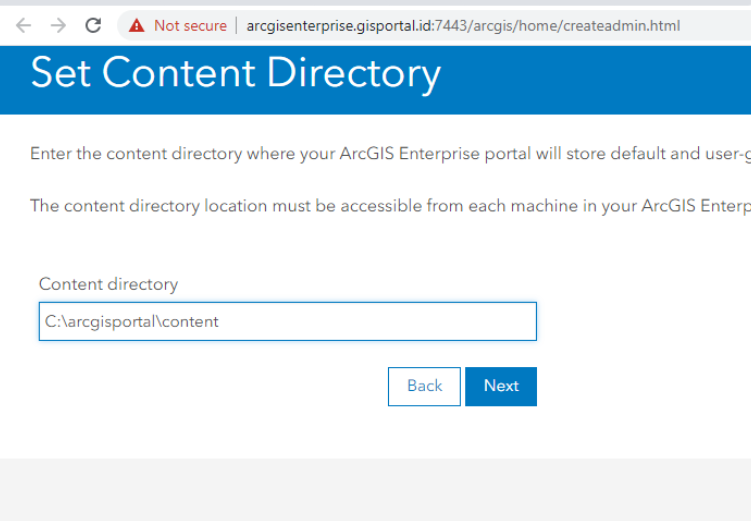Reload the page with the refresh icon
Screen dimensions: 751x521
93,25
